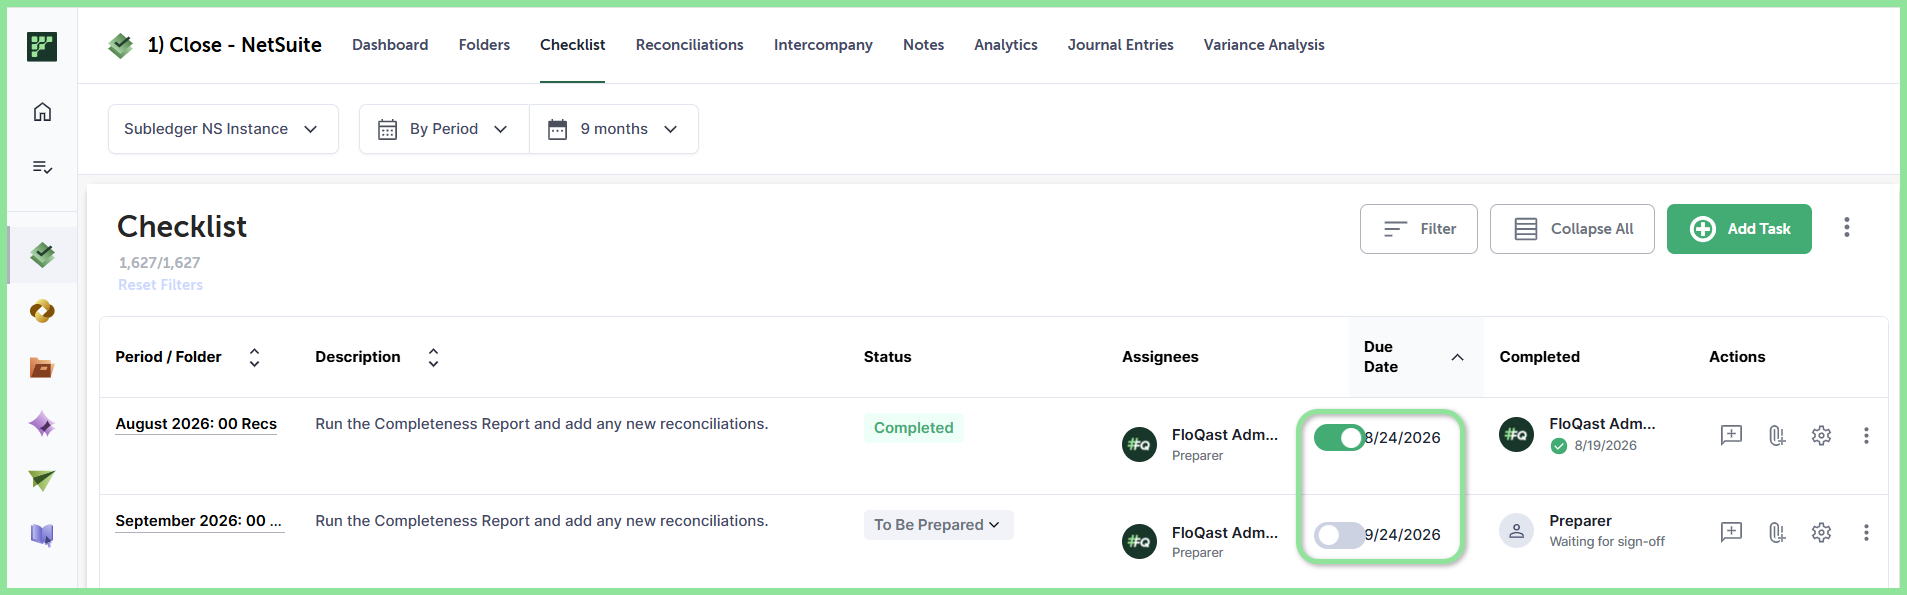This screenshot has height=595, width=1907.
Task: Attach a file to August 2026 row
Action: point(1776,435)
